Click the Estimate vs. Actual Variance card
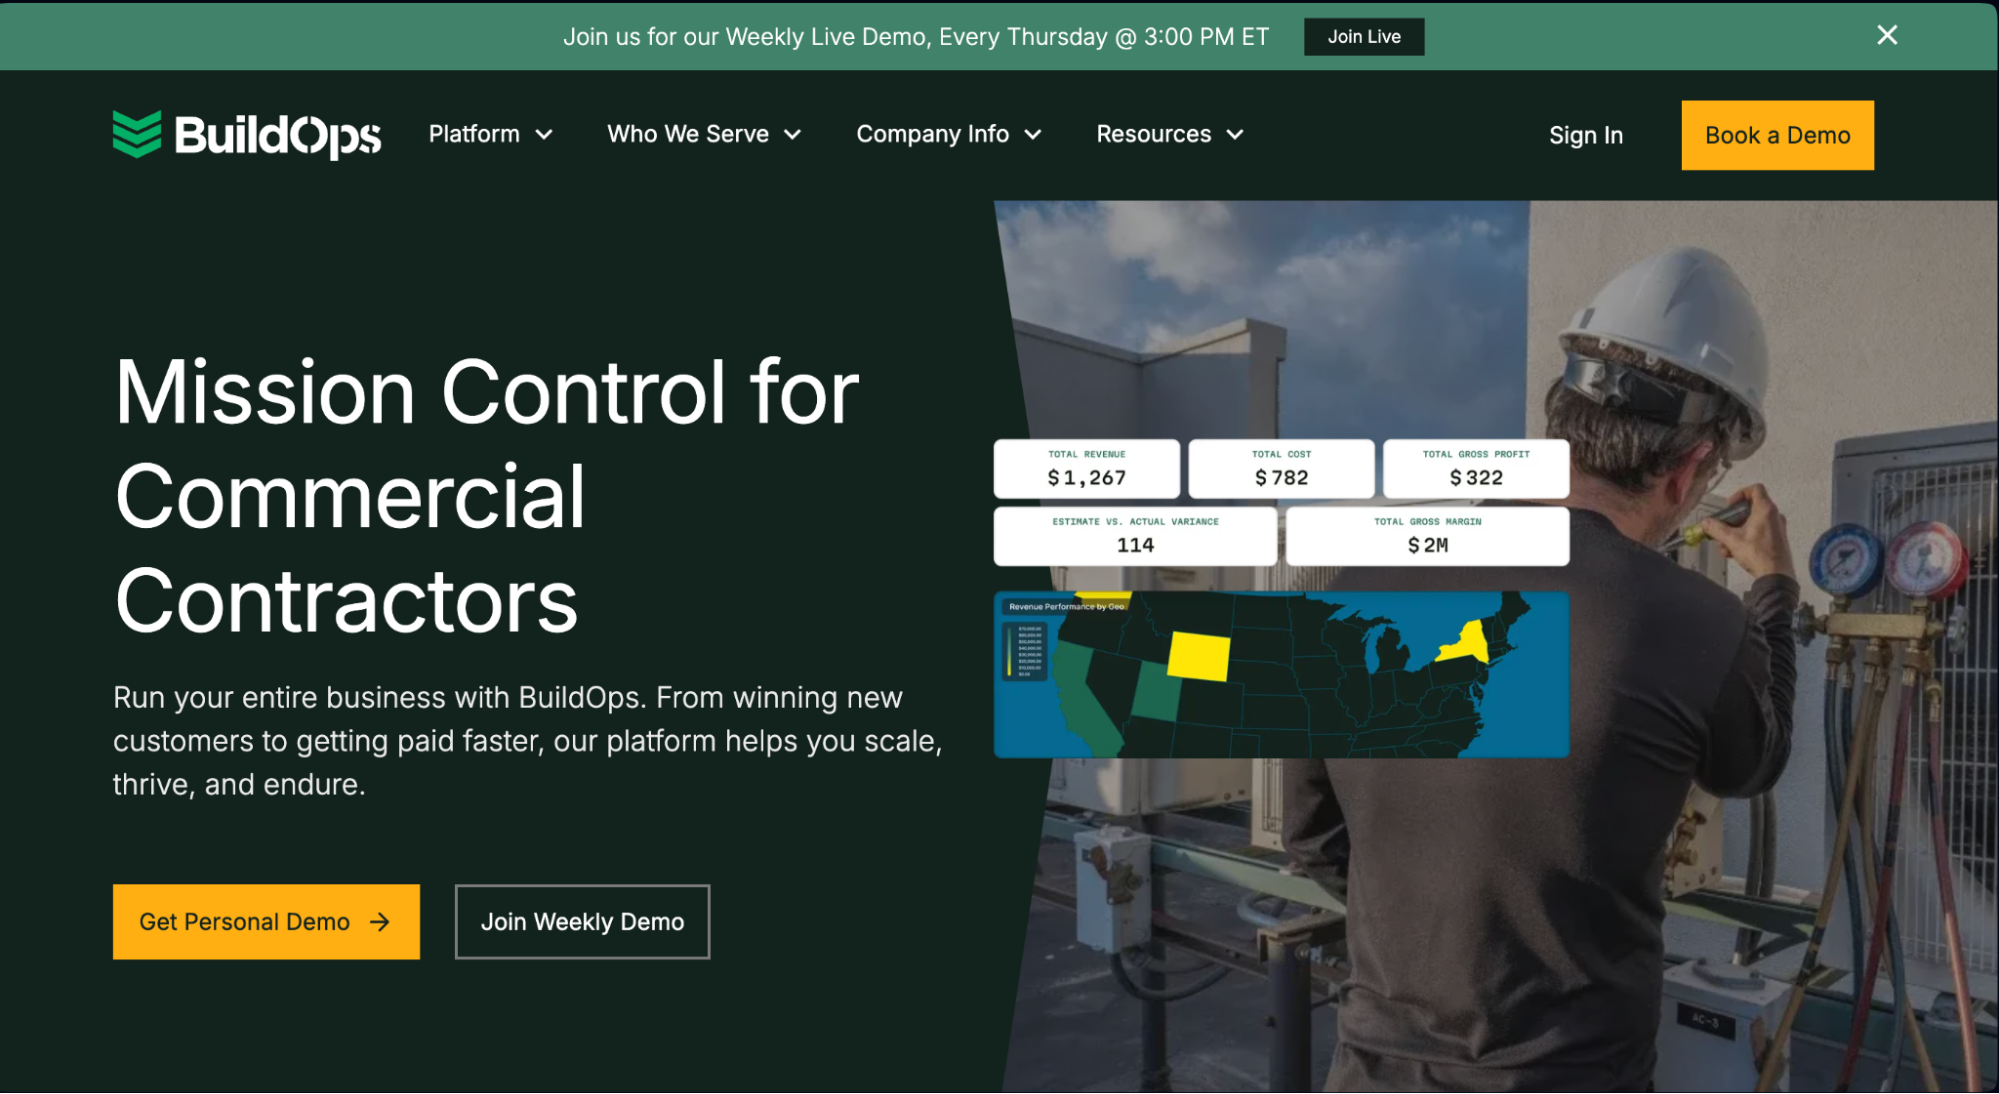Screen dimensions: 1999x1094 click(1134, 536)
